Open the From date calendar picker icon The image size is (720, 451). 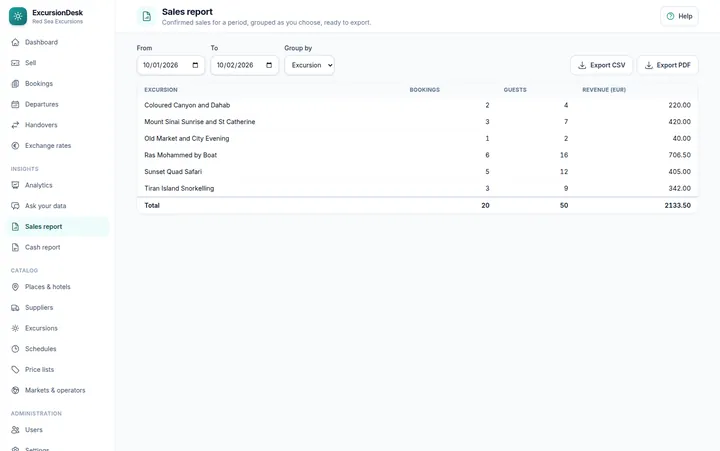(x=195, y=65)
